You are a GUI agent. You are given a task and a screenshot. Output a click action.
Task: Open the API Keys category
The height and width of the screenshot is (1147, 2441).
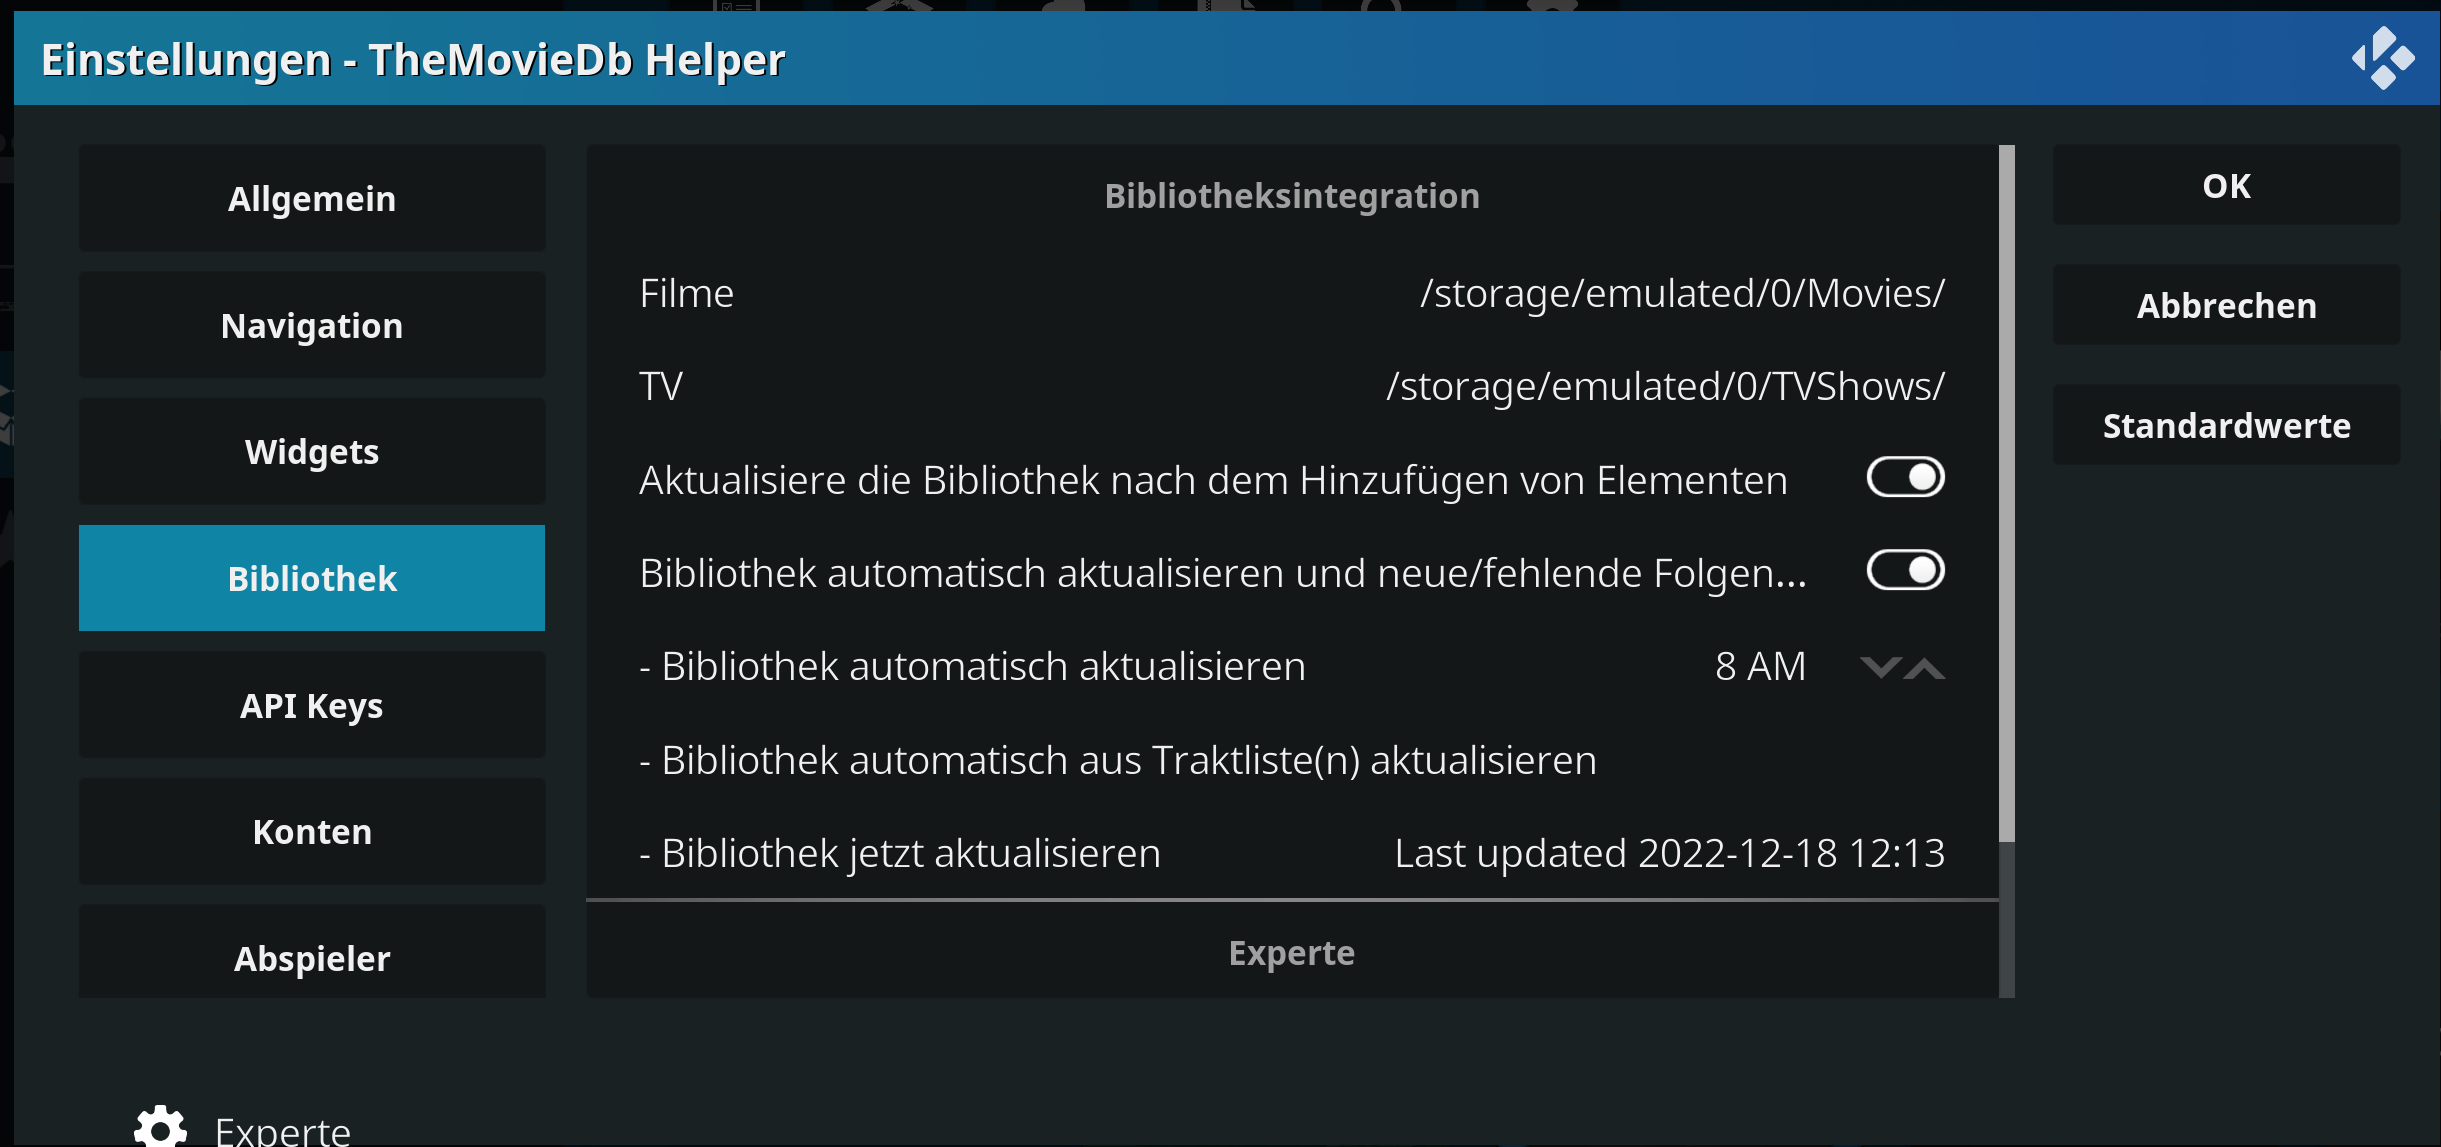(x=312, y=705)
